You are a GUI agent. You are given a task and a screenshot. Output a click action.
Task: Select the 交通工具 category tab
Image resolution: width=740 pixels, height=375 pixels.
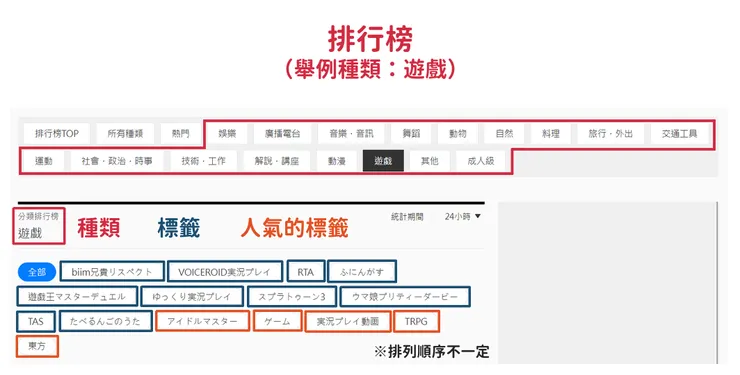coord(679,134)
